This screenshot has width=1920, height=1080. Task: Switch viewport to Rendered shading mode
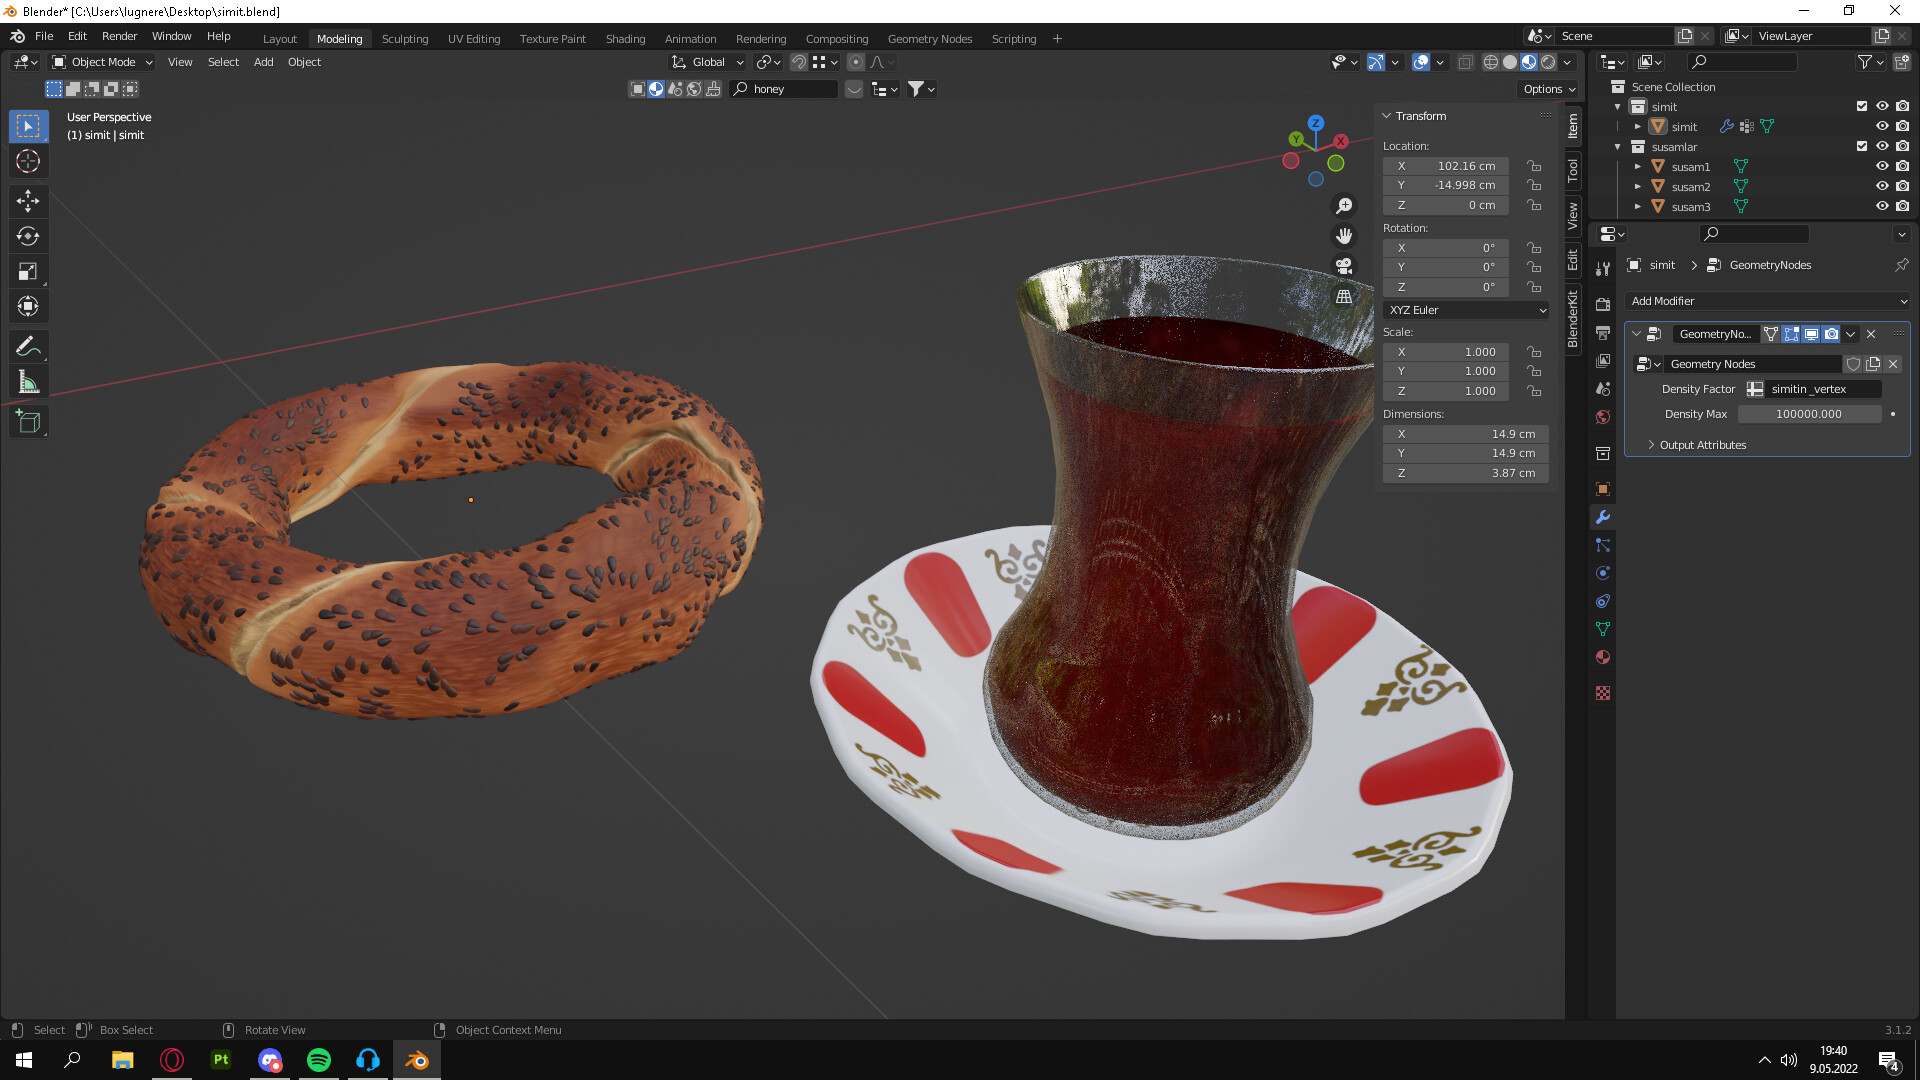pyautogui.click(x=1548, y=62)
